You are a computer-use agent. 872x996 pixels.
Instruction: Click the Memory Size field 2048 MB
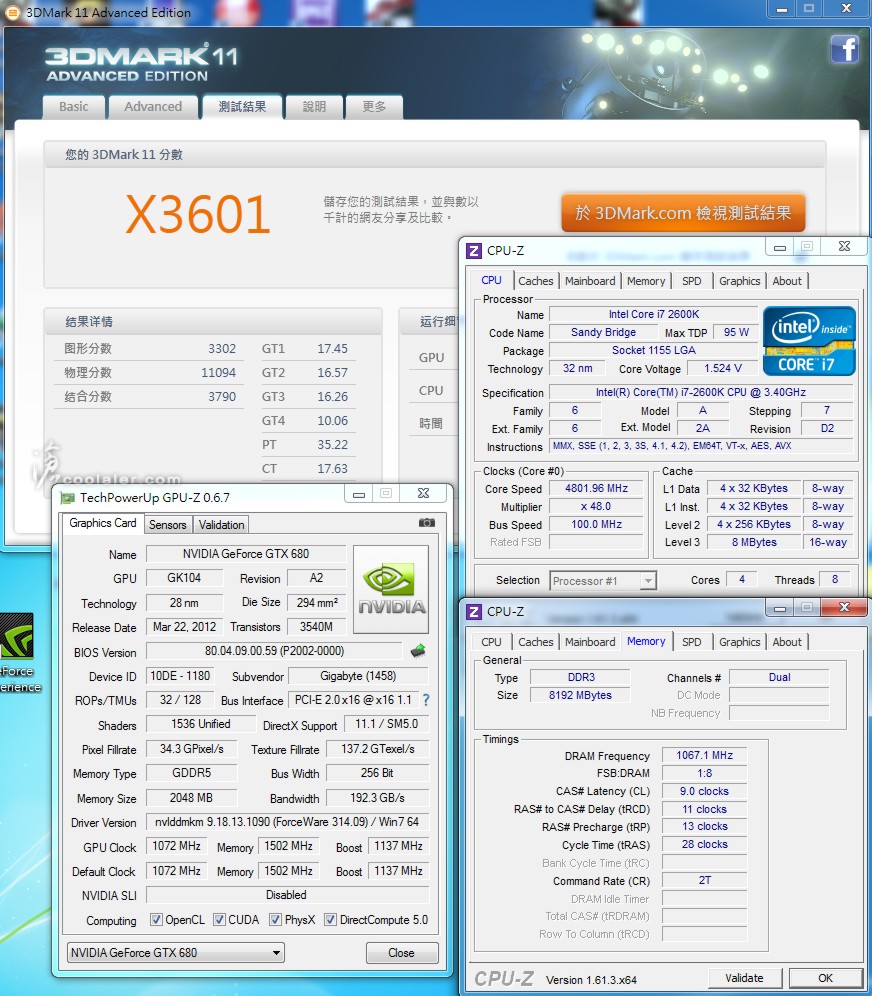(191, 798)
